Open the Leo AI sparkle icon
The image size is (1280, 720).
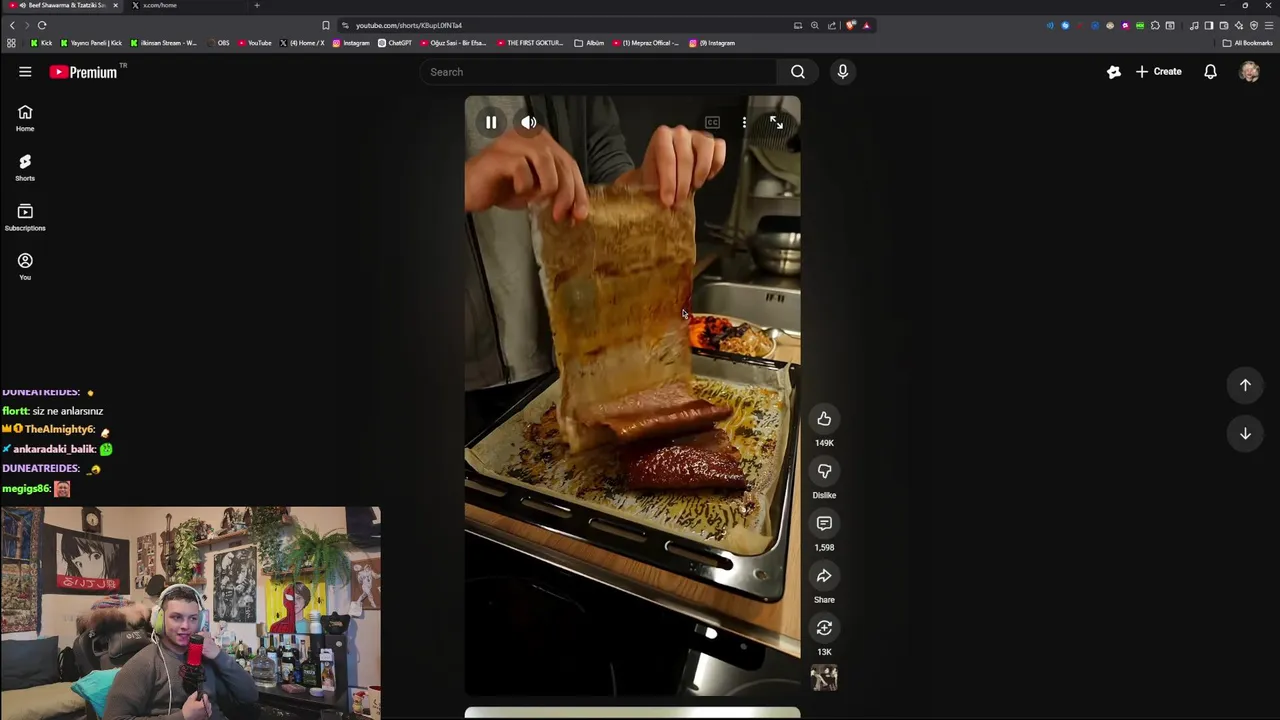1239,25
